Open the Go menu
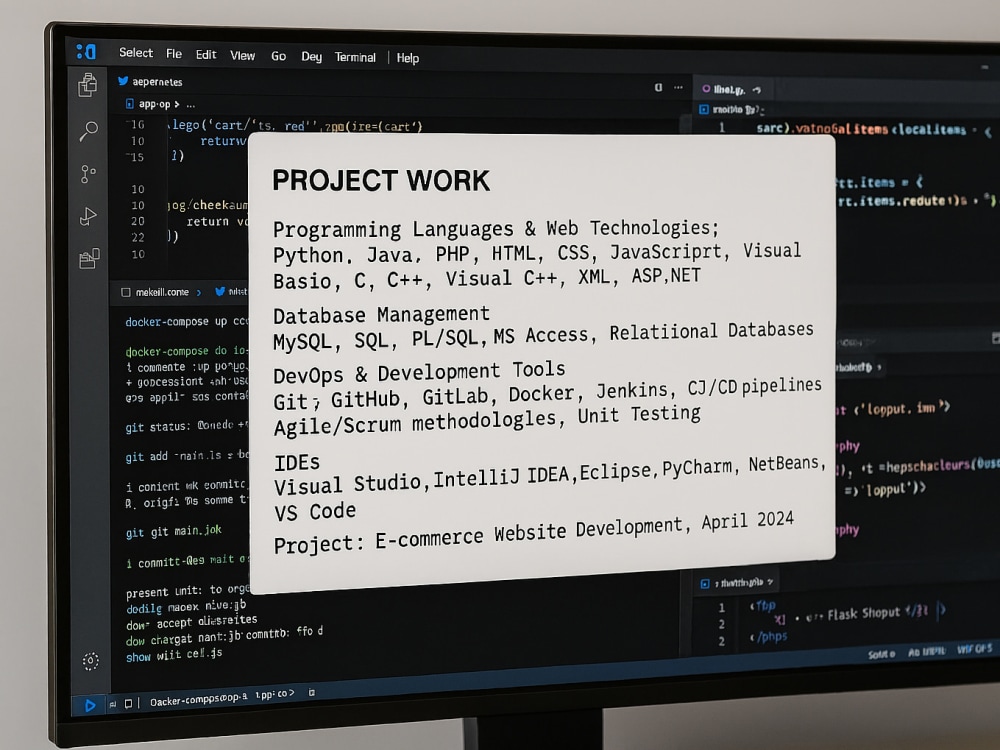Screen dimensions: 1000x750 279,56
